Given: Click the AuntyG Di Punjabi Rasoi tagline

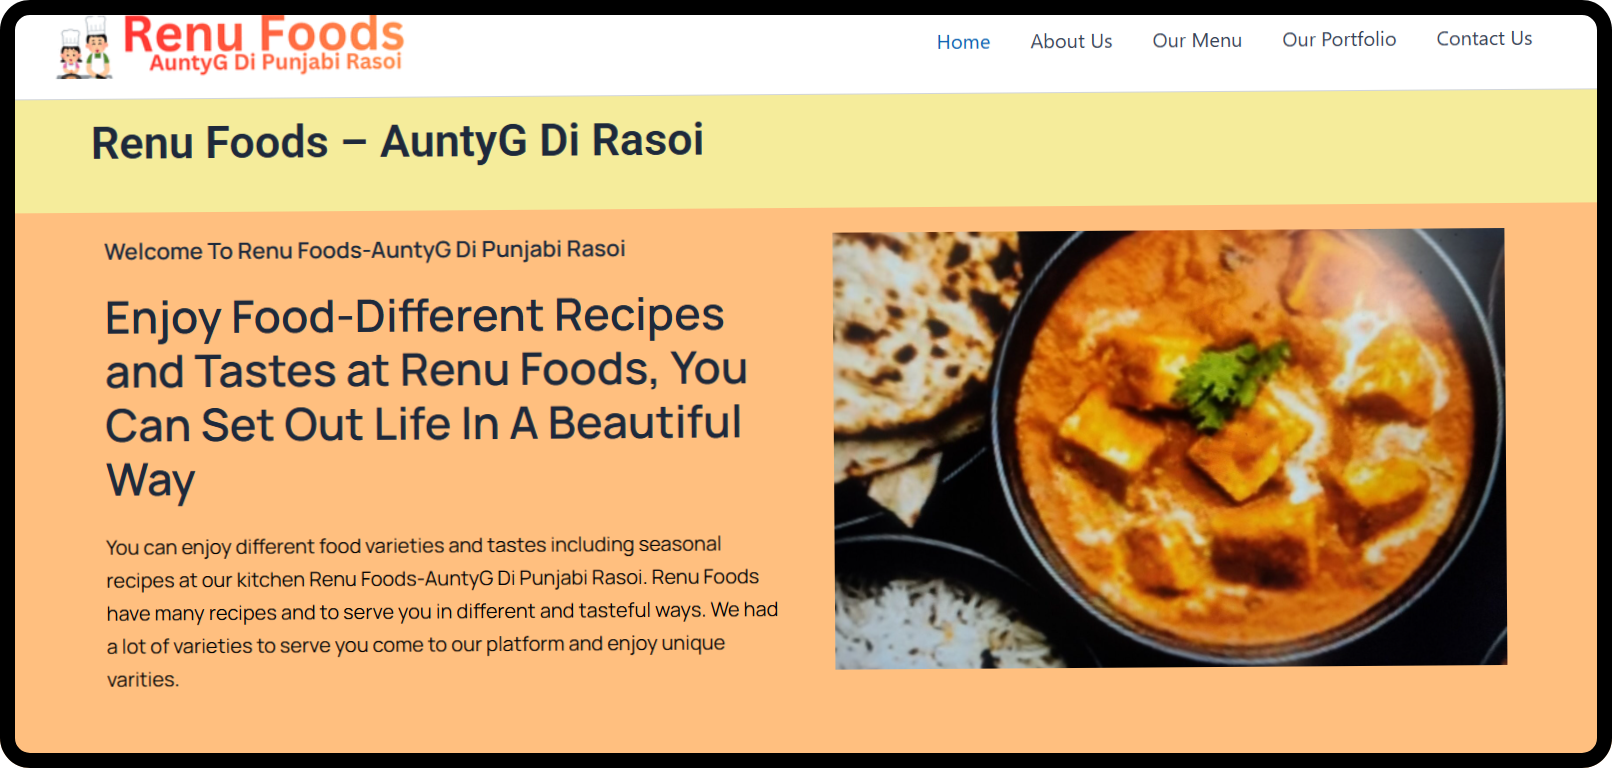Looking at the screenshot, I should (276, 63).
